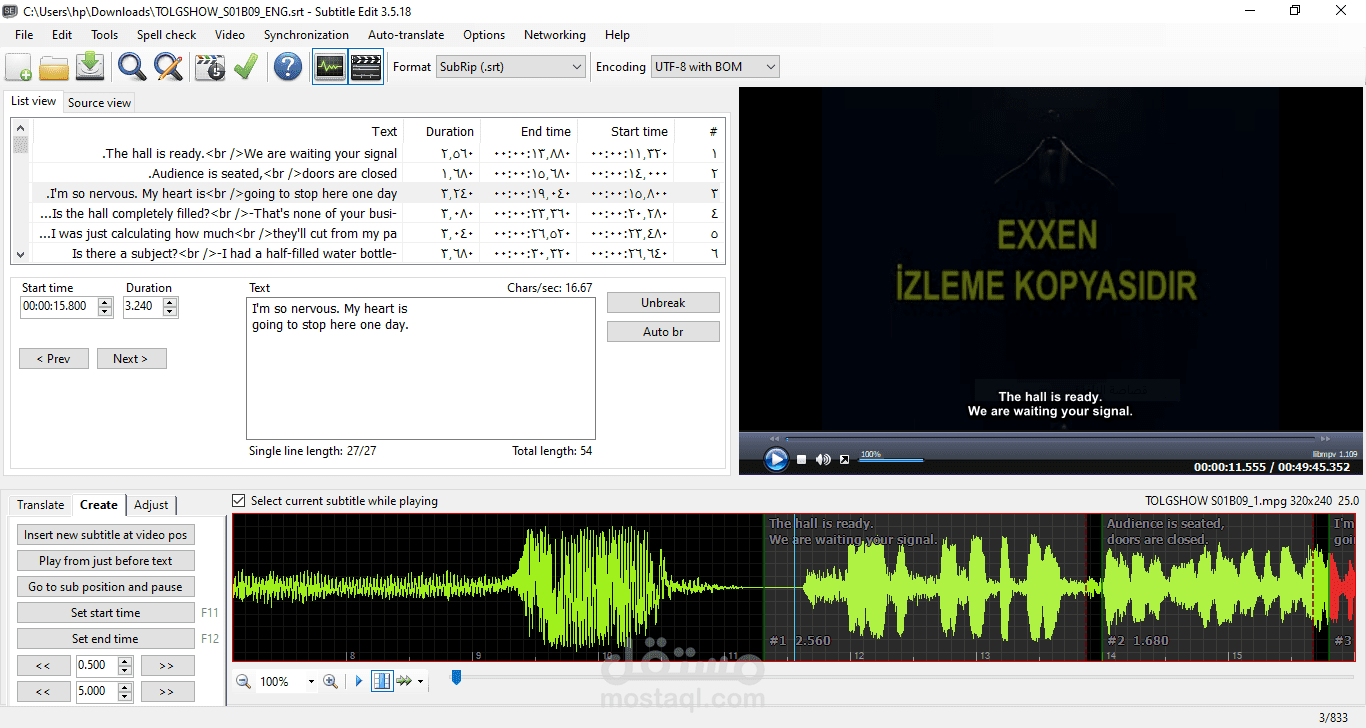The width and height of the screenshot is (1366, 728).
Task: Click the subtitle text edit box
Action: point(421,367)
